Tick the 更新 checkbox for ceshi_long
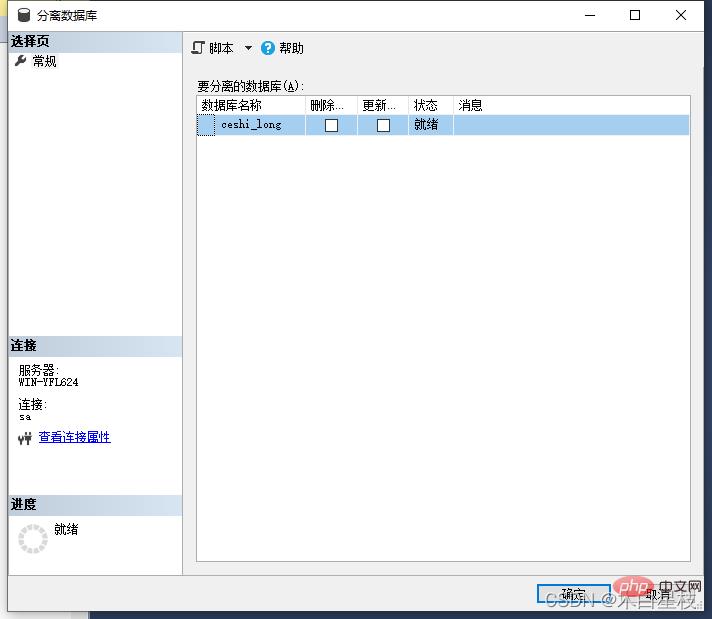 (x=383, y=125)
